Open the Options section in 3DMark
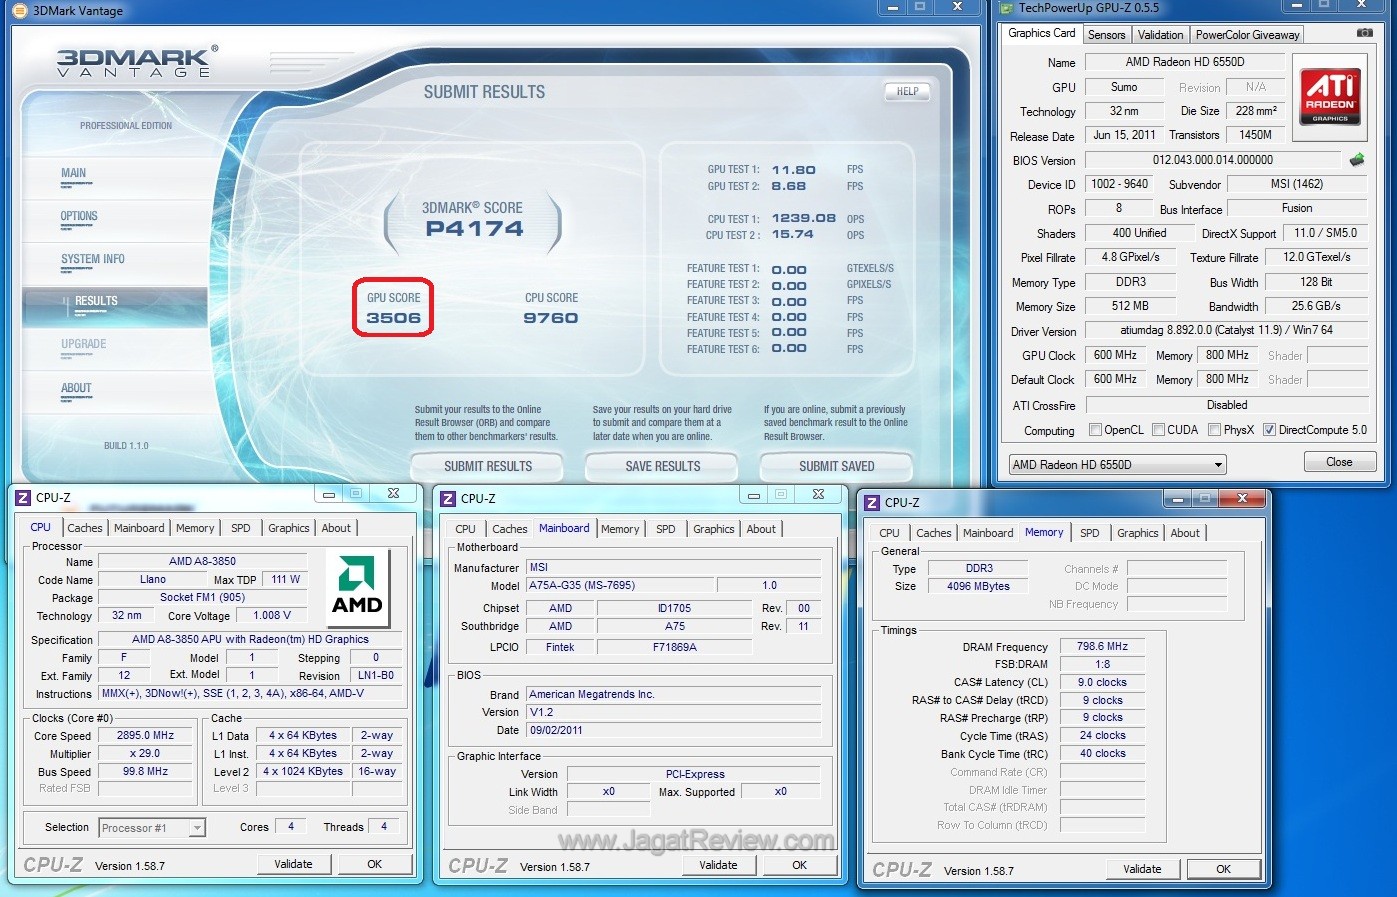 tap(79, 216)
